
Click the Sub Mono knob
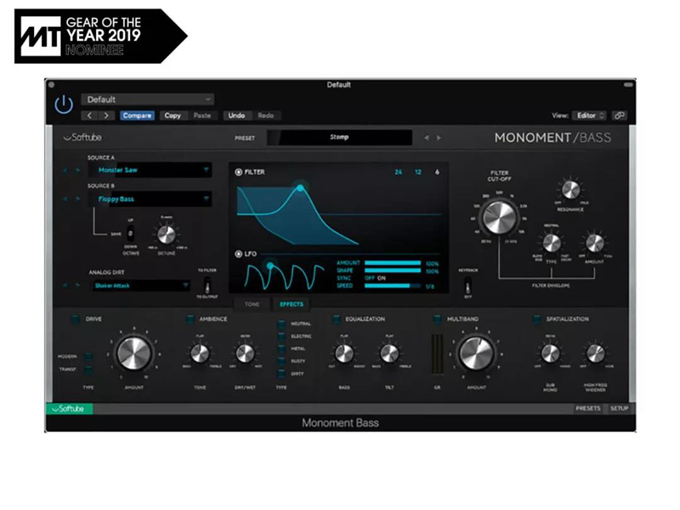click(x=550, y=353)
